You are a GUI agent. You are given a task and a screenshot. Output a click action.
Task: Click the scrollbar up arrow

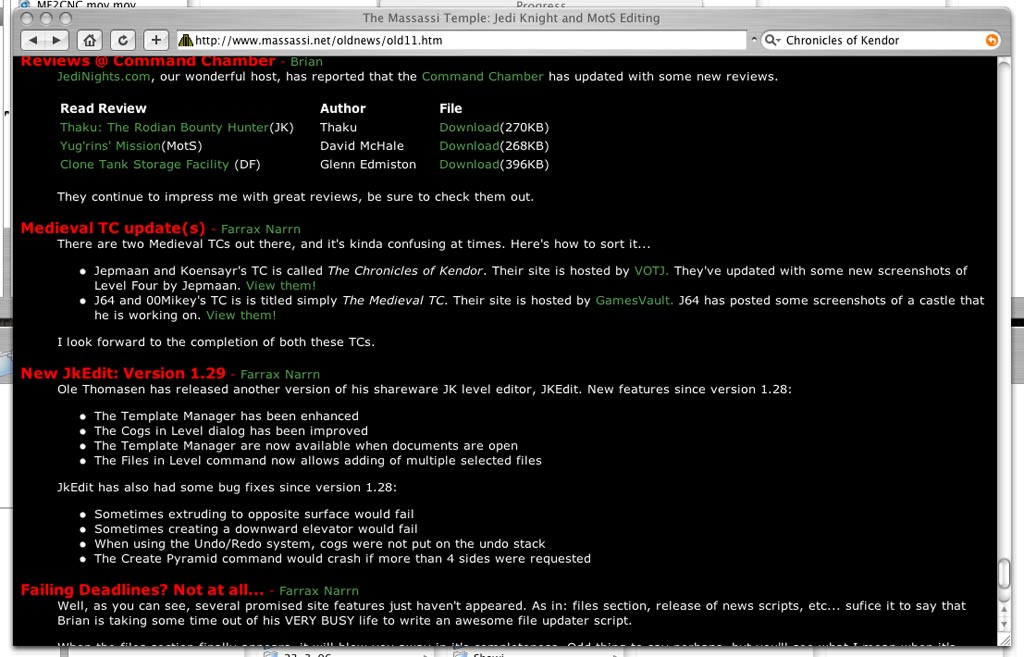(1004, 609)
